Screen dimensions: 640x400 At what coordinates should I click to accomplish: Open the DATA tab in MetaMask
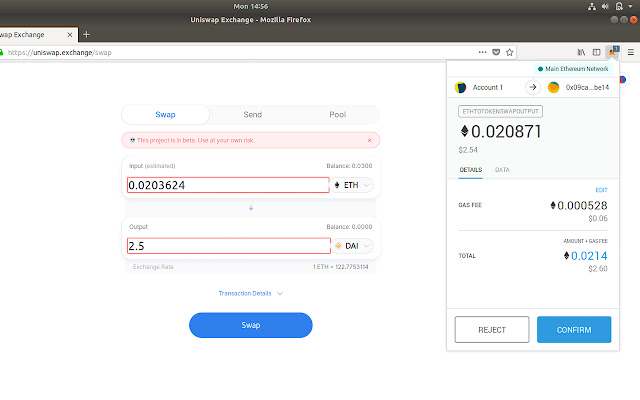pyautogui.click(x=502, y=170)
